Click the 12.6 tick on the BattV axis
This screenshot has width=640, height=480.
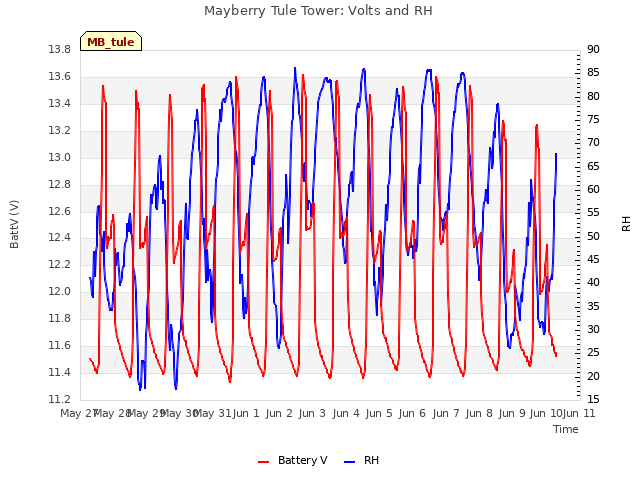(x=60, y=211)
